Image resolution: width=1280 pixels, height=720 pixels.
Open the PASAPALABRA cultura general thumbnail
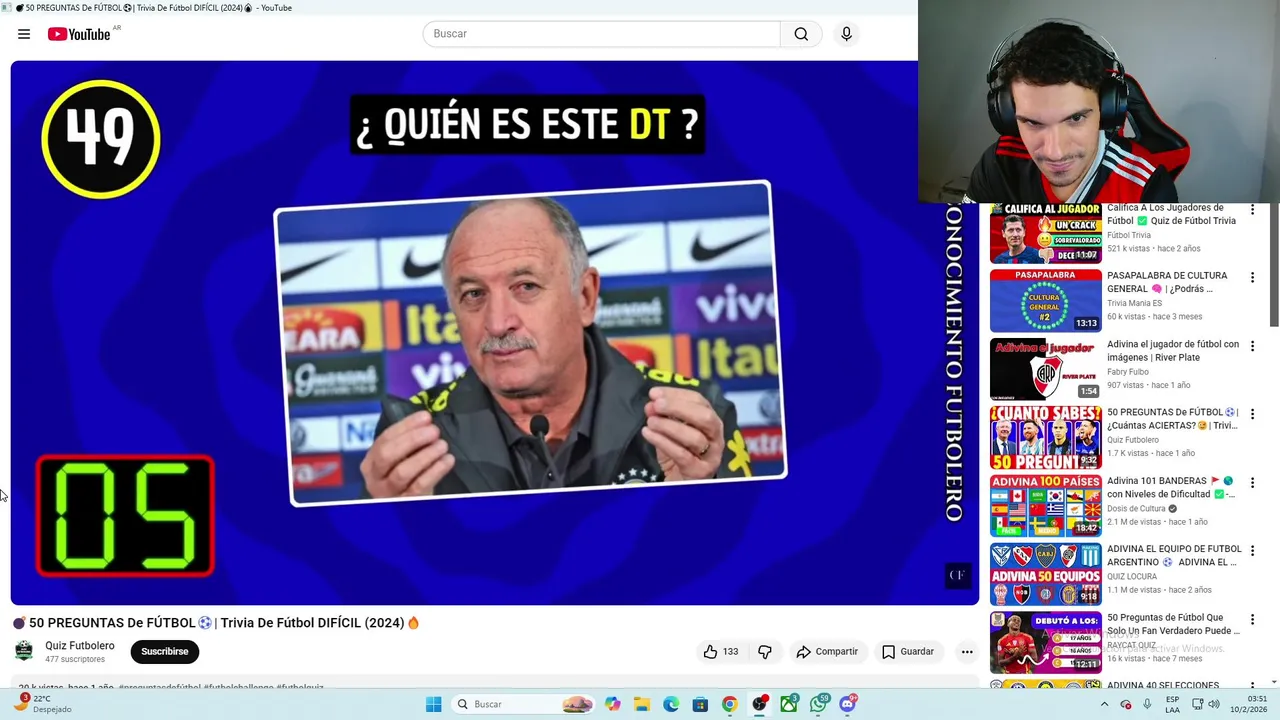pos(1045,300)
